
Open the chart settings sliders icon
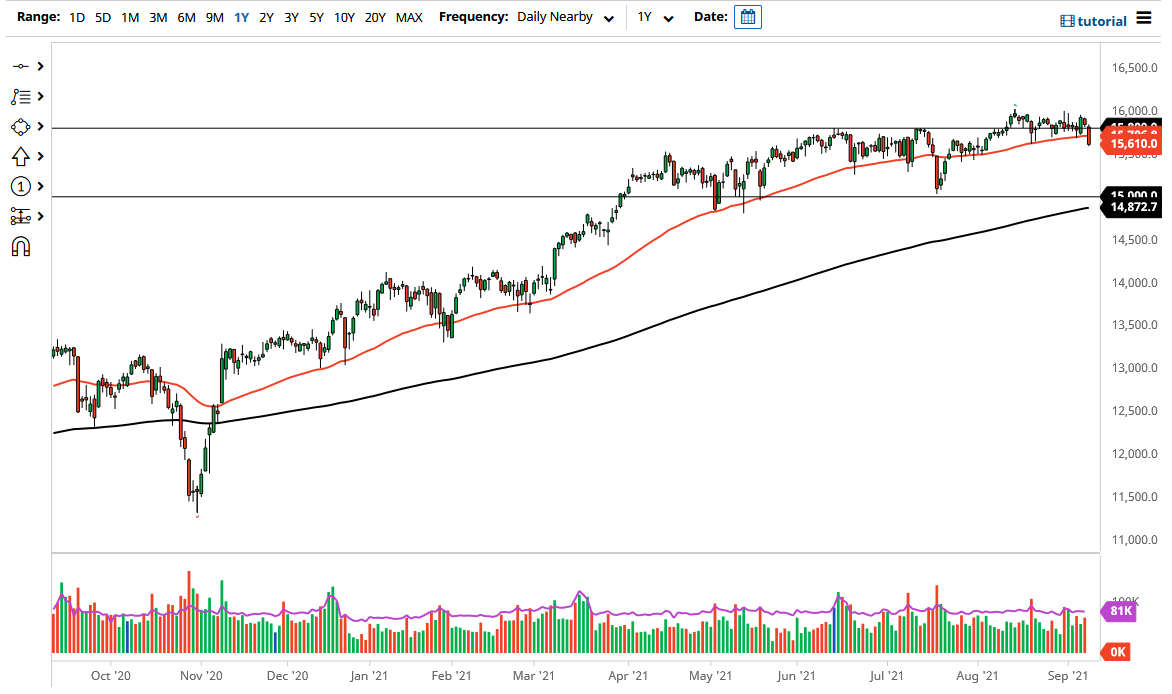pos(20,216)
